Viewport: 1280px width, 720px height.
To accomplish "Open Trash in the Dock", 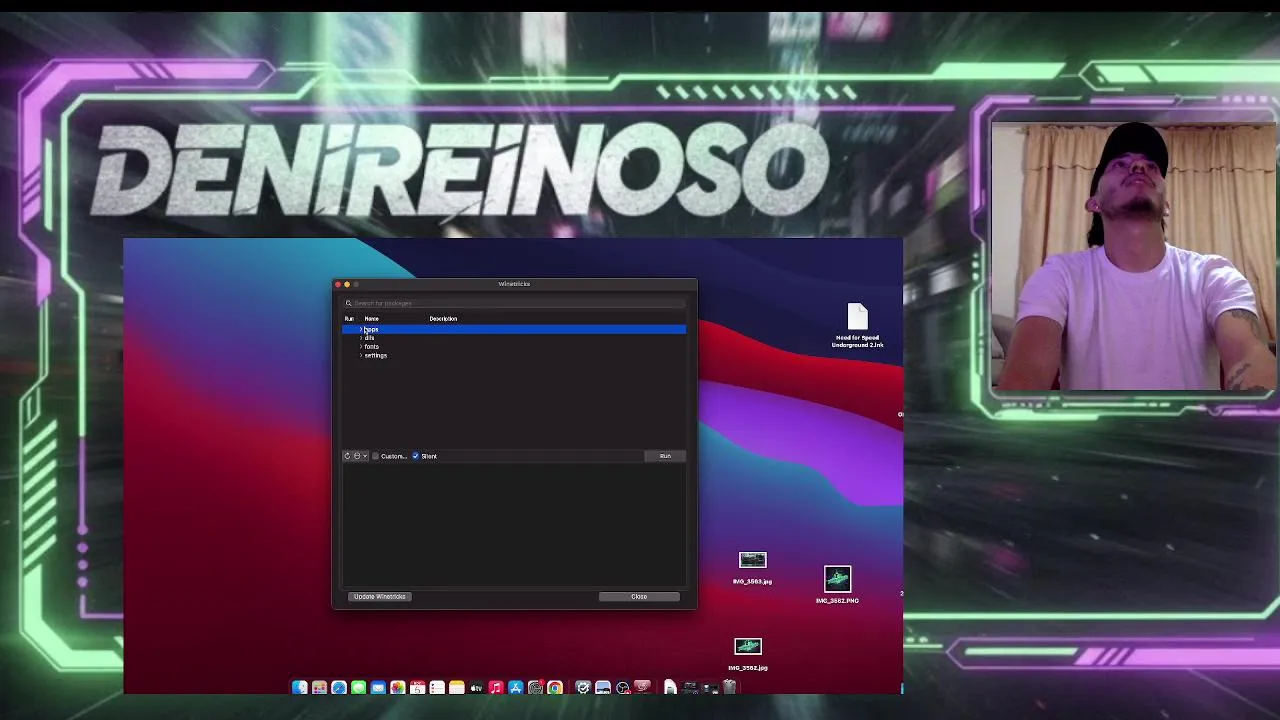I will (729, 686).
